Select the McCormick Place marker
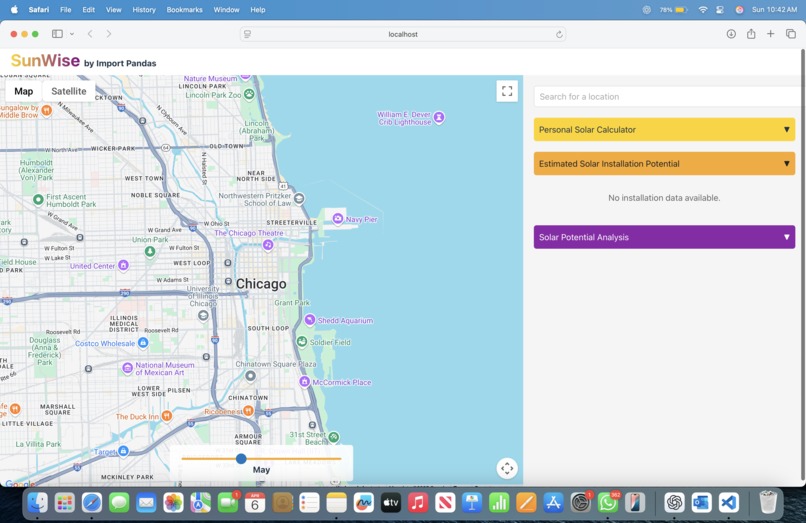Image resolution: width=806 pixels, height=523 pixels. (304, 382)
